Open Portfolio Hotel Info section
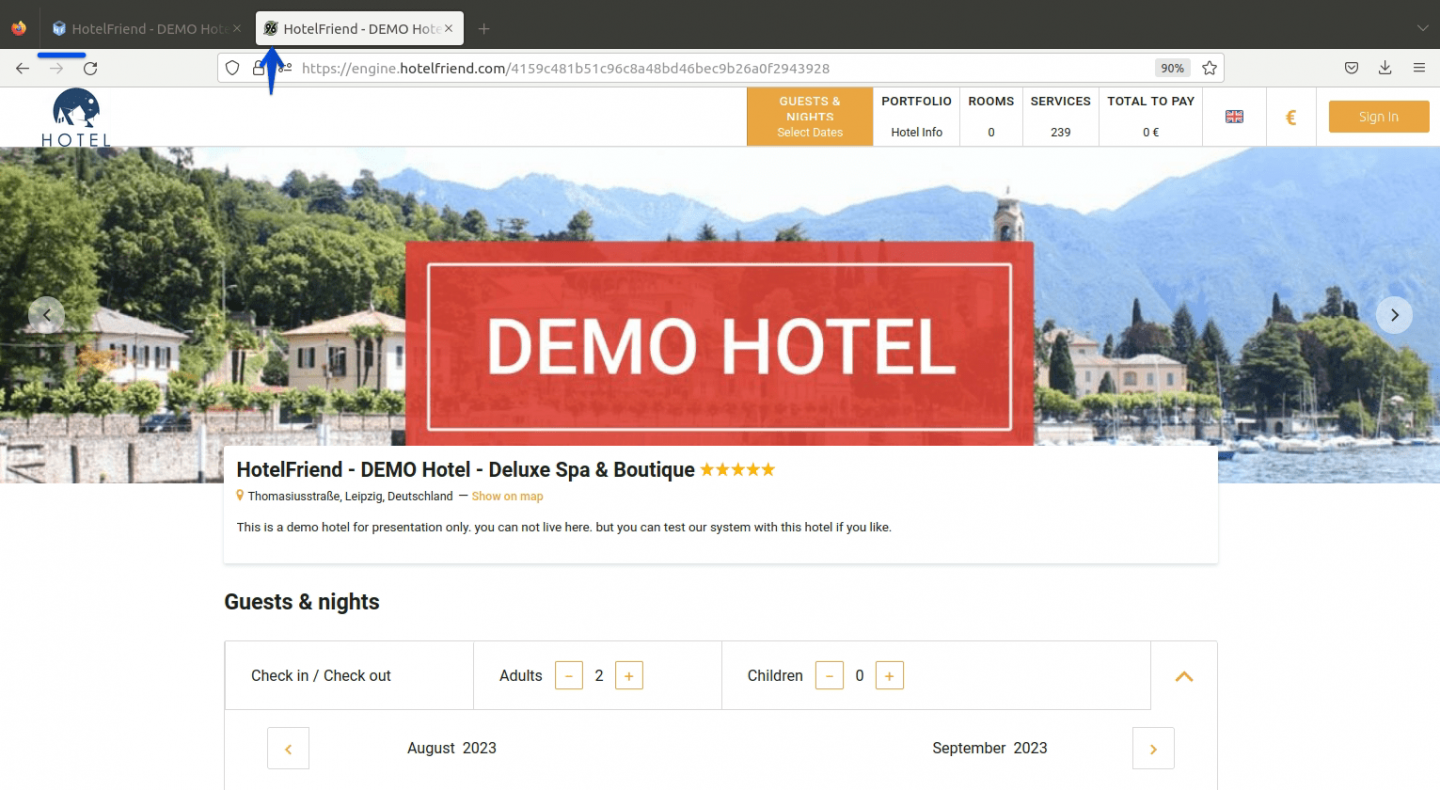Screen dimensions: 1440x790 (916, 117)
